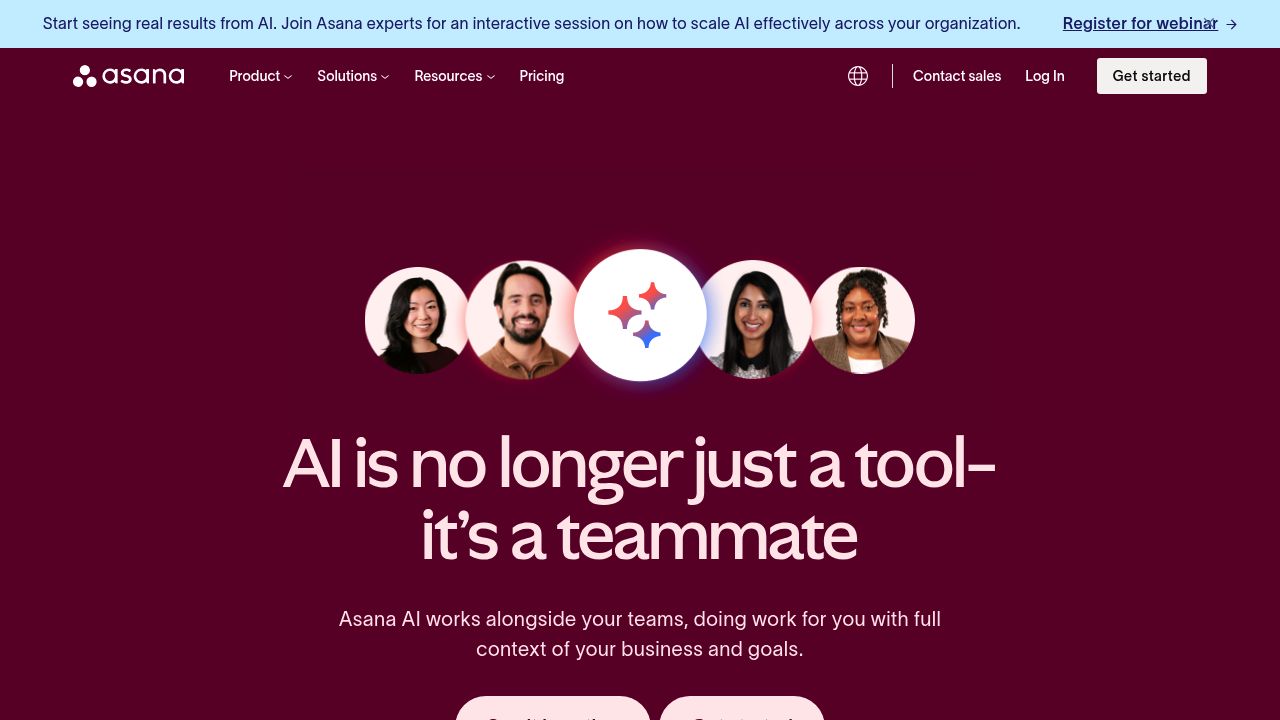This screenshot has width=1280, height=720.
Task: Click the arrow after Register for webinar
Action: (1231, 24)
